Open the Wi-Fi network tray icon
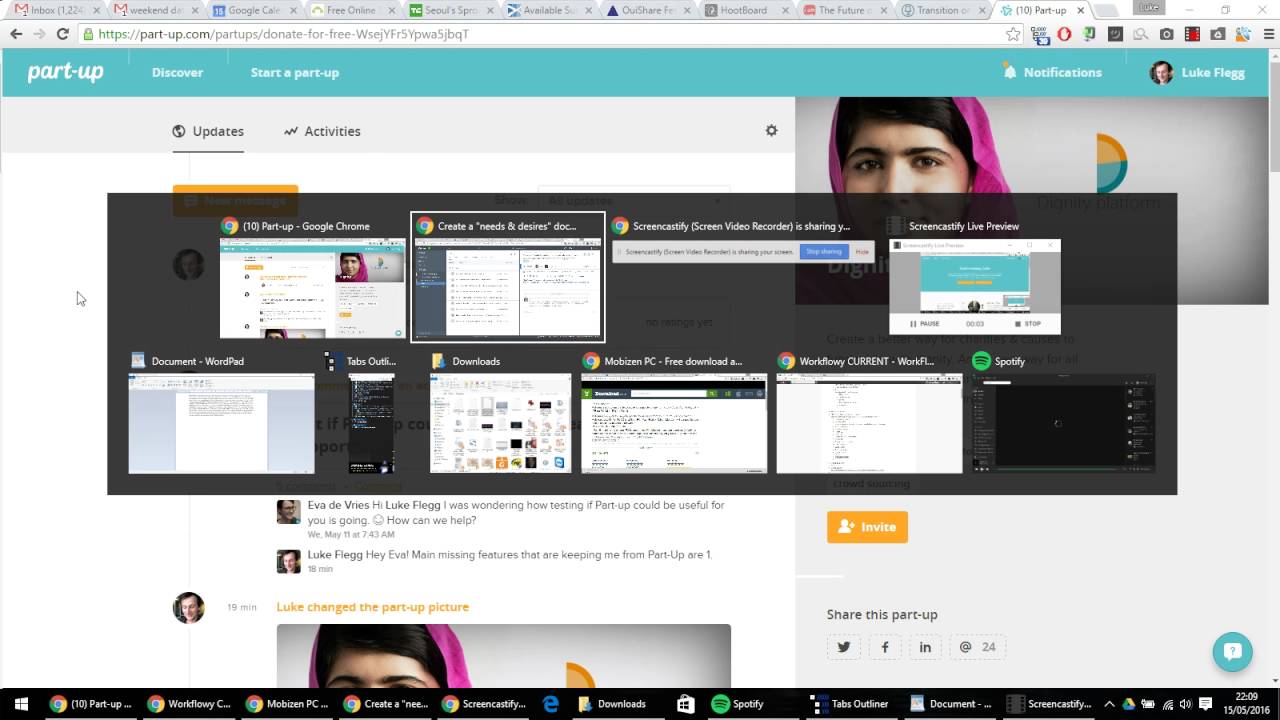Image resolution: width=1280 pixels, height=720 pixels. point(1167,704)
